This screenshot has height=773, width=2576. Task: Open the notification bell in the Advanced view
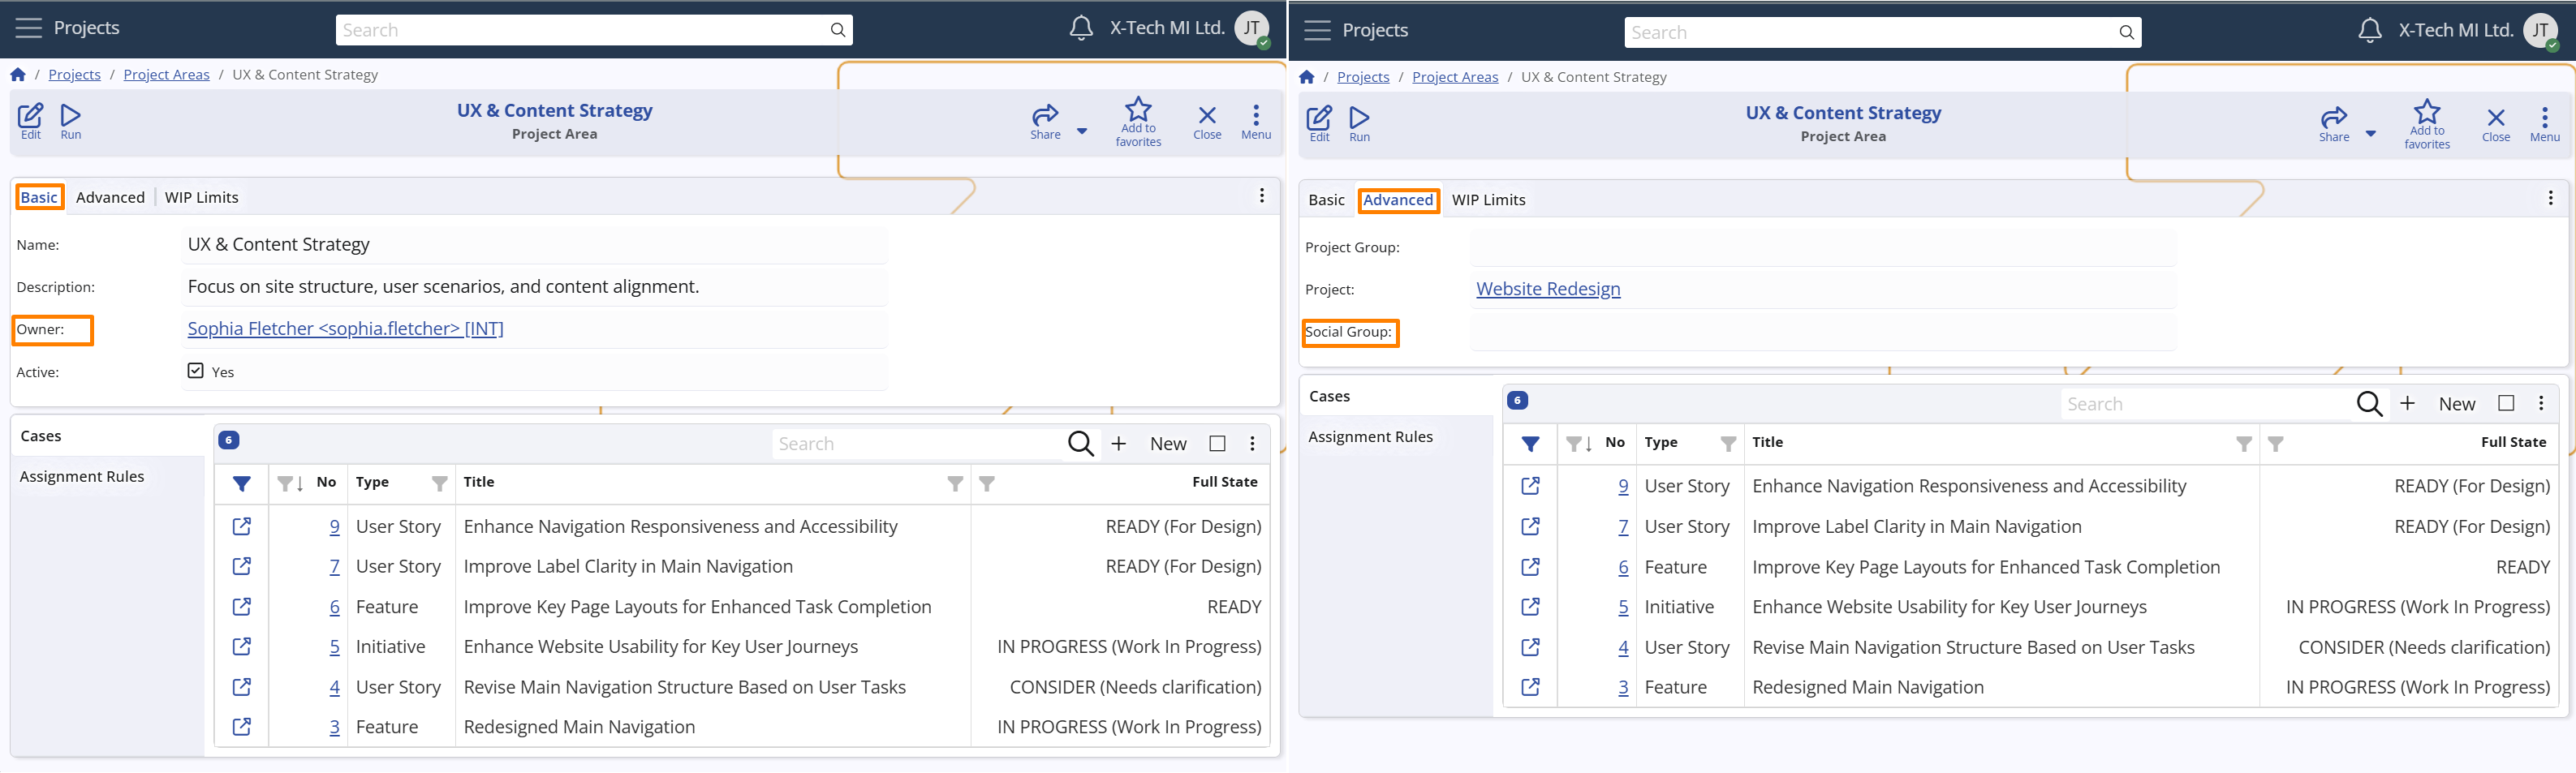pyautogui.click(x=2369, y=31)
